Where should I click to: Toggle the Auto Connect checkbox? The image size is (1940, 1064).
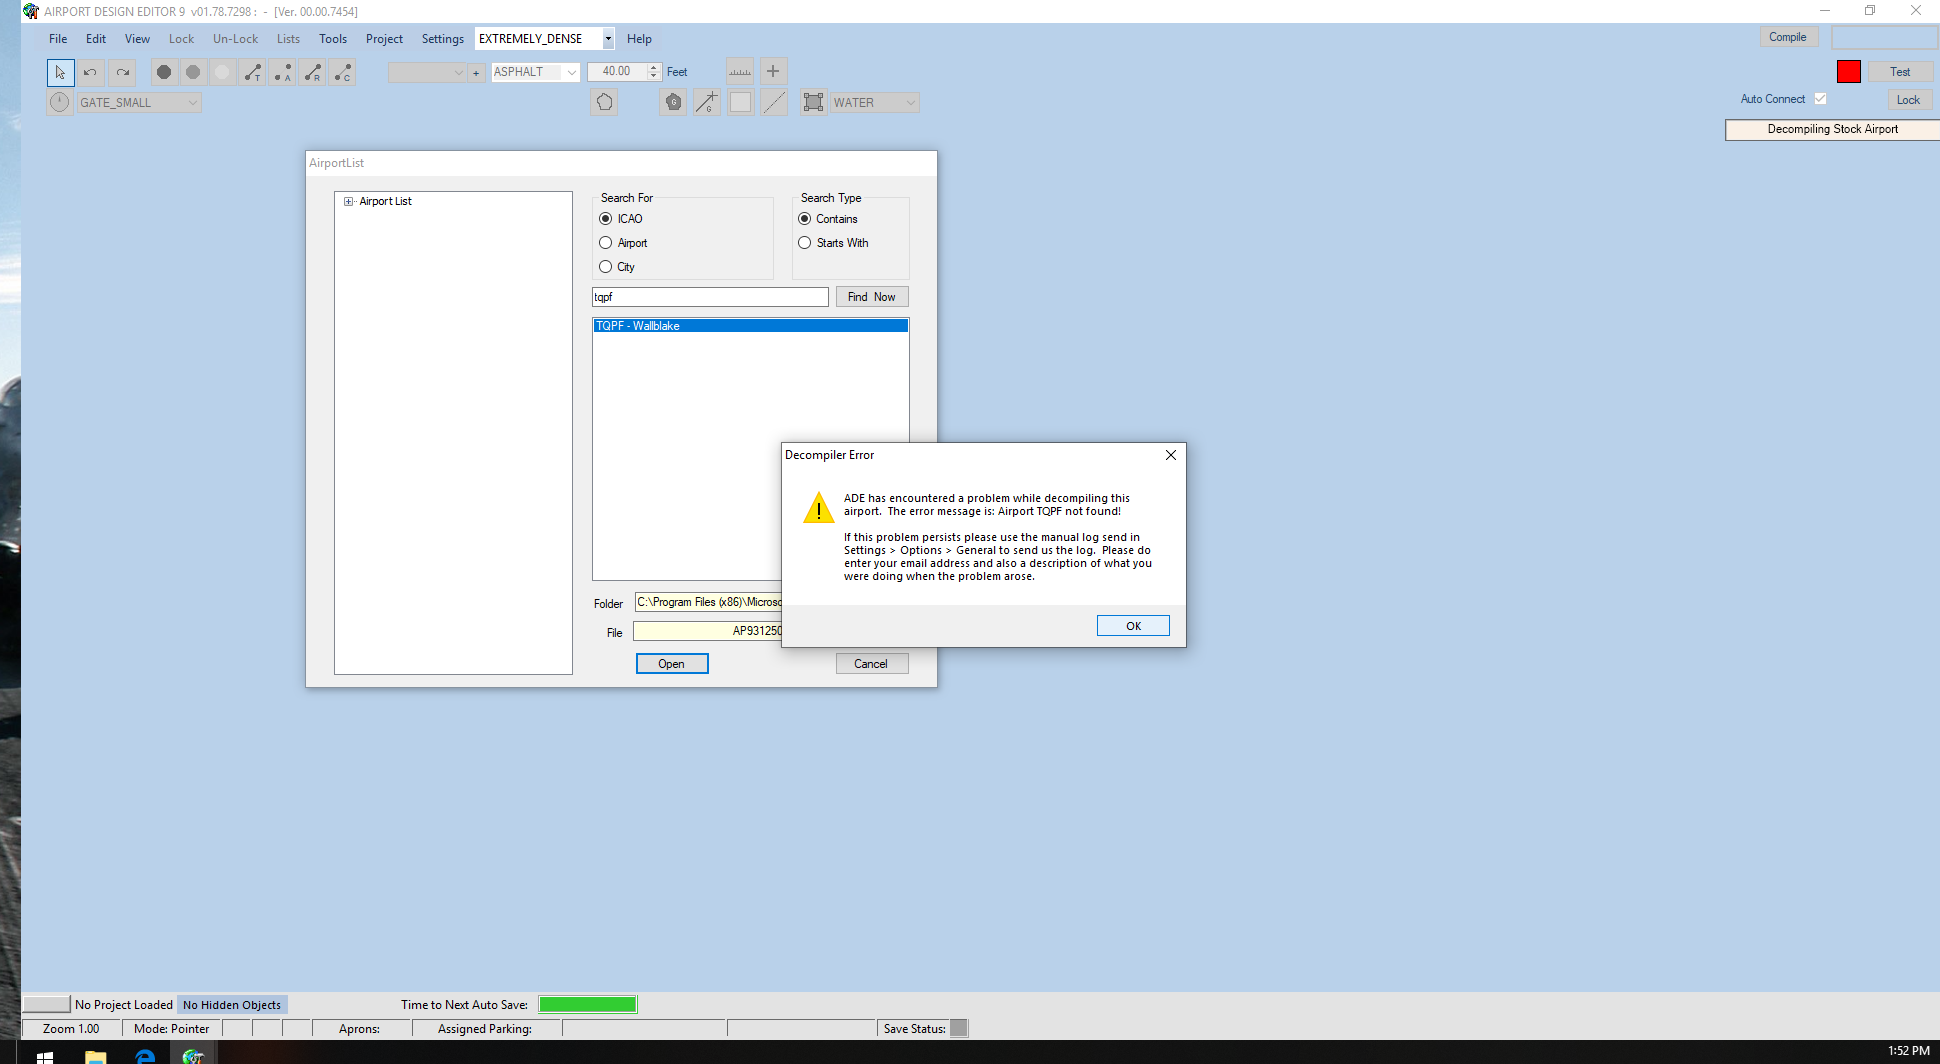[x=1820, y=99]
